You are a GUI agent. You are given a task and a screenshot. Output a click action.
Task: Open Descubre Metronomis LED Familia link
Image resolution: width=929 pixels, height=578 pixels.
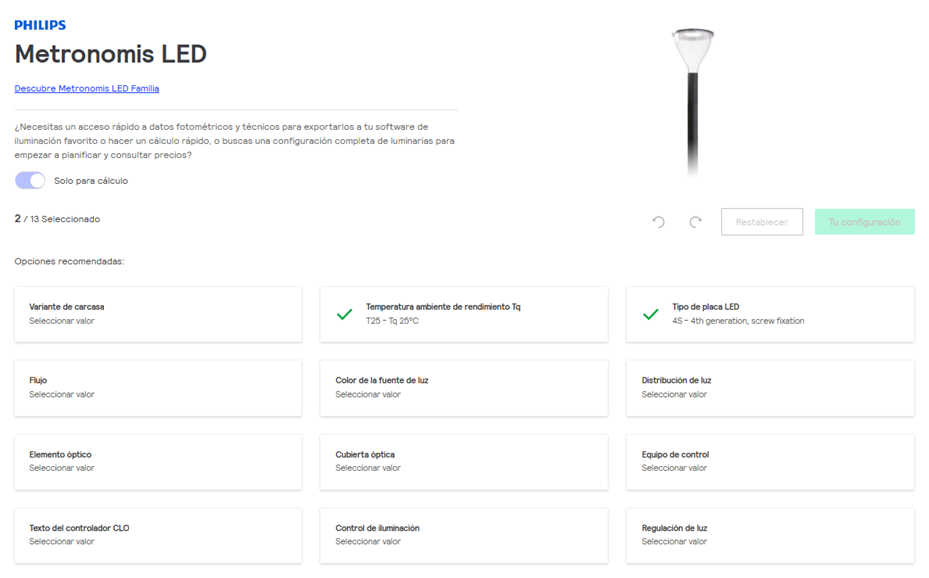(87, 89)
